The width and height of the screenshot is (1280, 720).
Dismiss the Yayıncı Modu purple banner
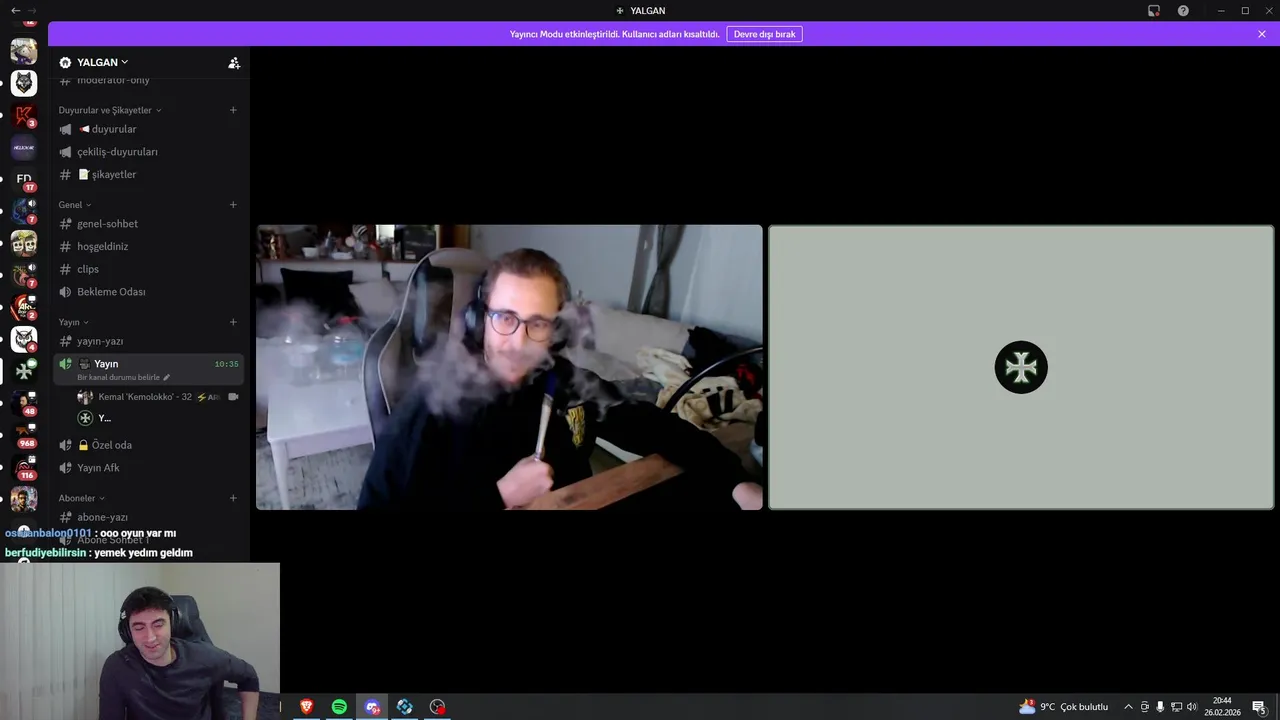point(1262,34)
